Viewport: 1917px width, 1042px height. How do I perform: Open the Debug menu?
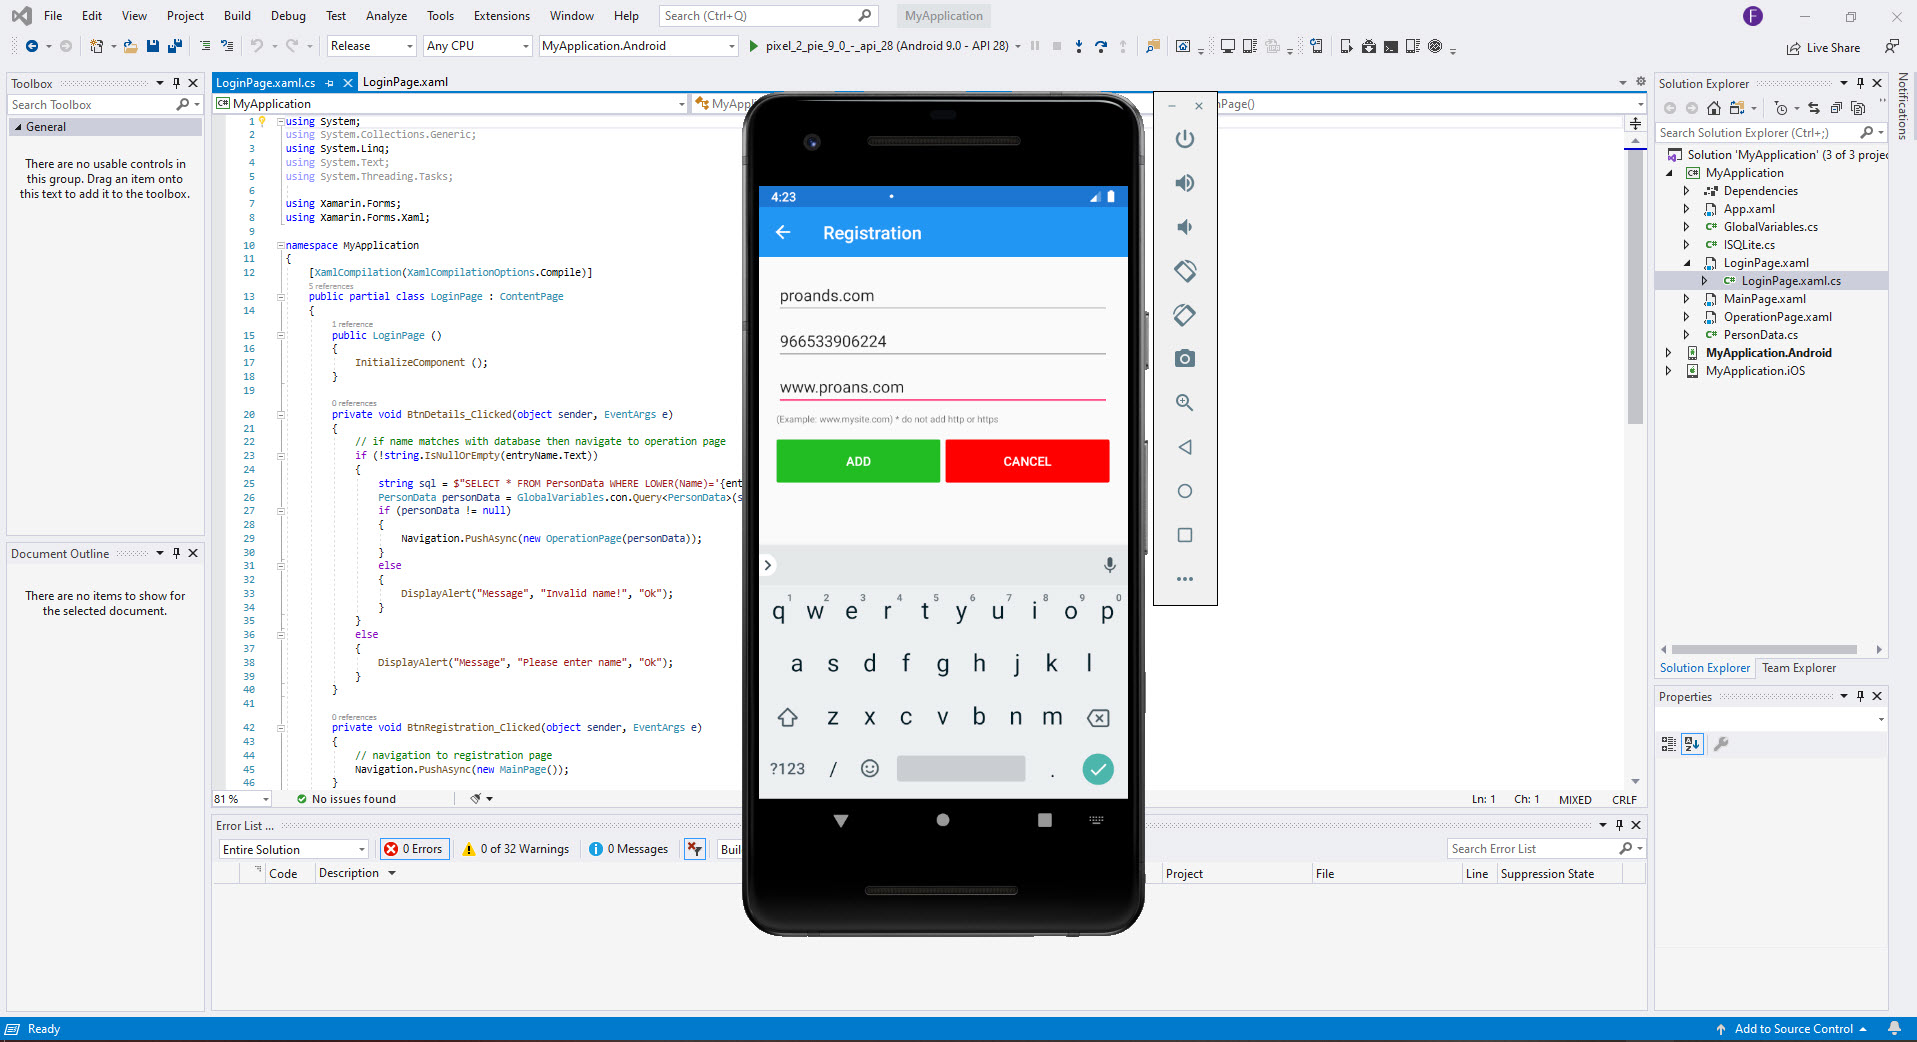pos(288,16)
